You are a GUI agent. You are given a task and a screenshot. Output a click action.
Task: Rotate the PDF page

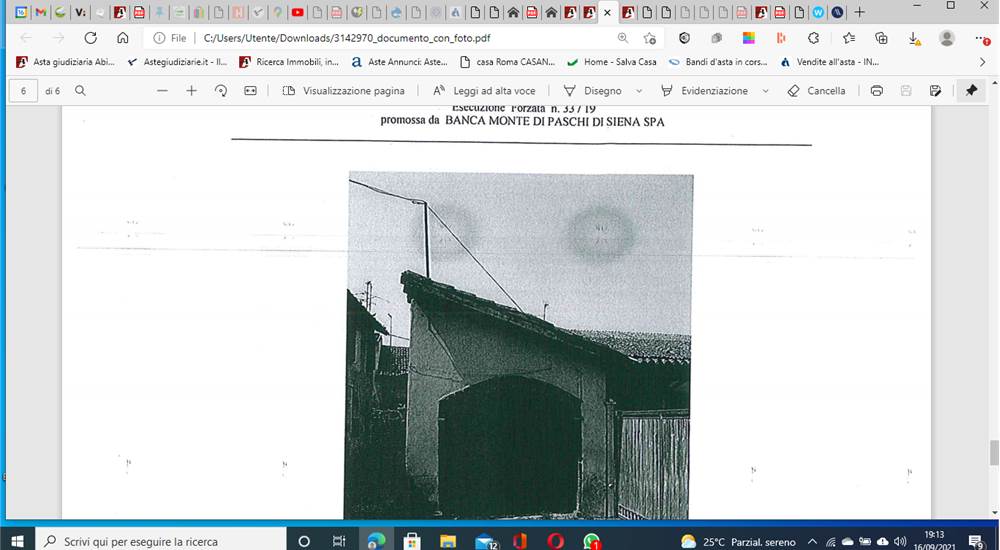point(221,91)
